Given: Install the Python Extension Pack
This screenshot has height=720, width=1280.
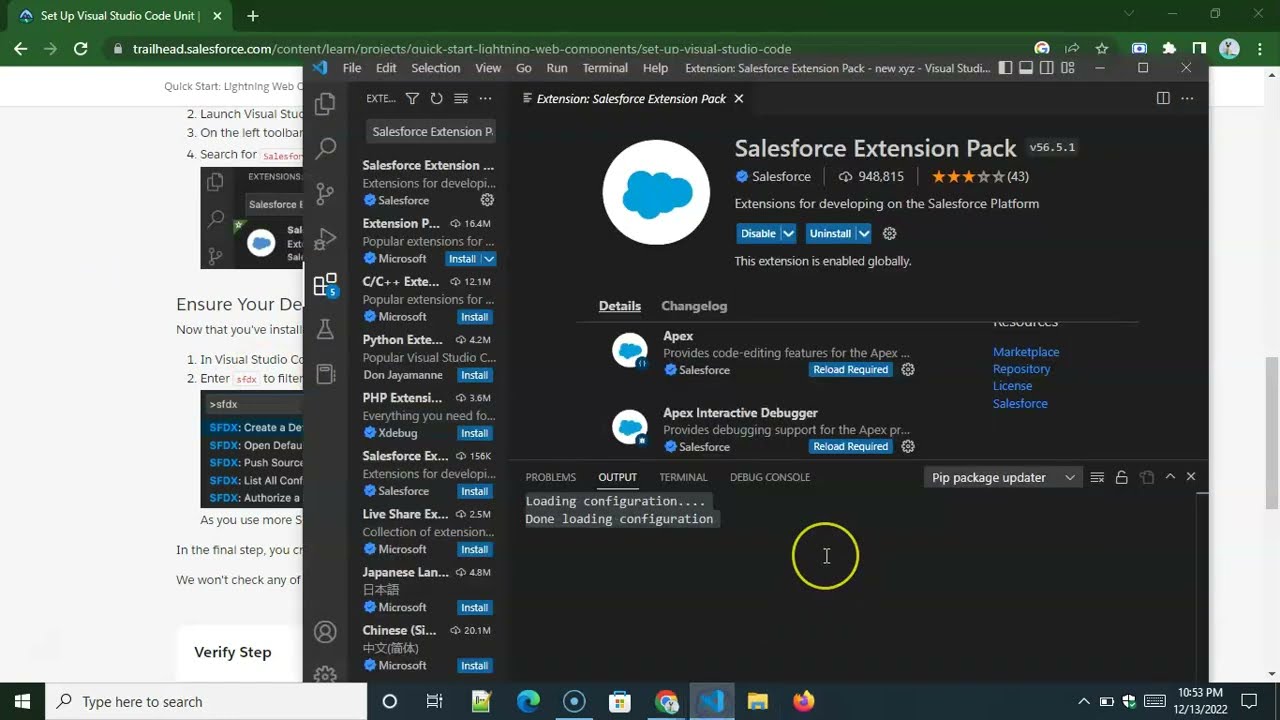Looking at the screenshot, I should click(475, 375).
